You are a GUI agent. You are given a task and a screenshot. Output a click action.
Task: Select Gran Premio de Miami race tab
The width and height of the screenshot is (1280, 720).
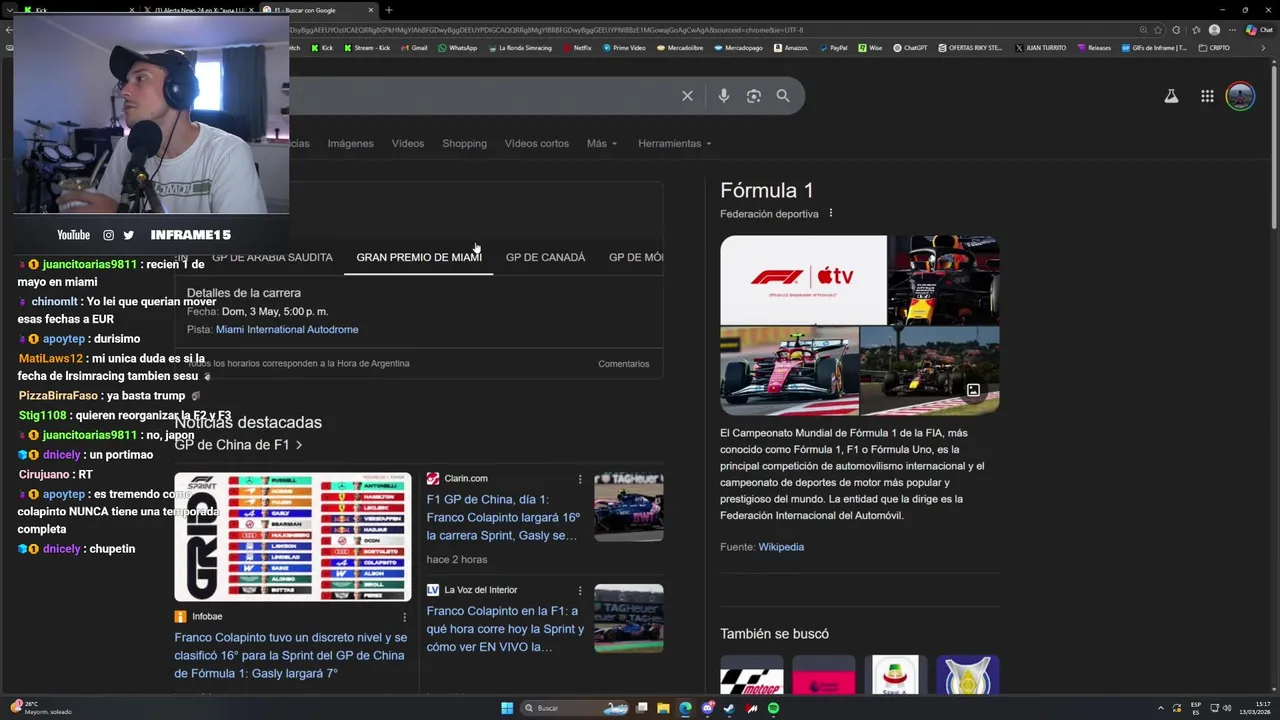(419, 257)
